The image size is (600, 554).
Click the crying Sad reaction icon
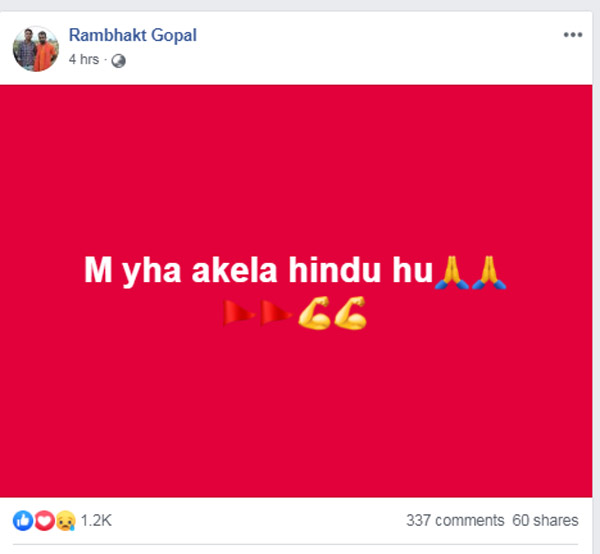click(64, 520)
